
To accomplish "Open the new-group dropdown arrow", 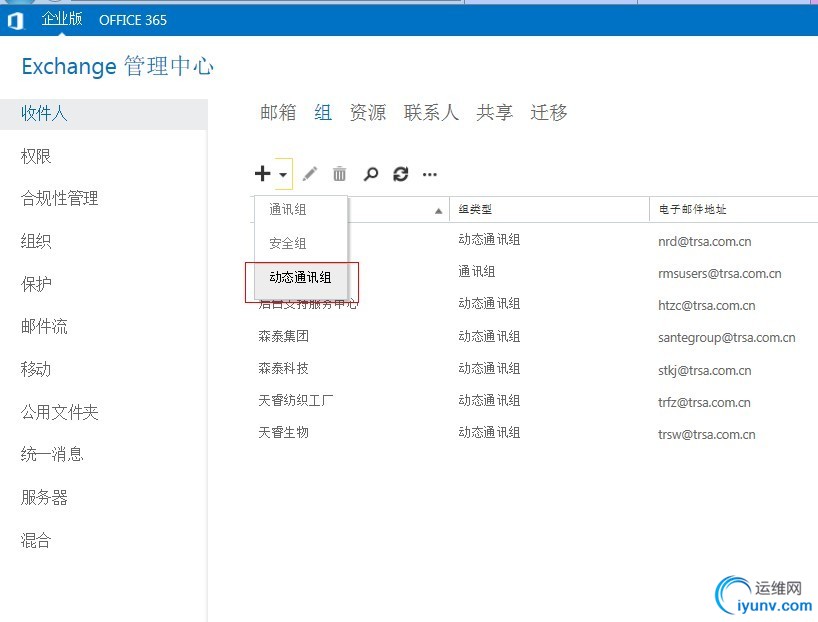I will tap(283, 174).
